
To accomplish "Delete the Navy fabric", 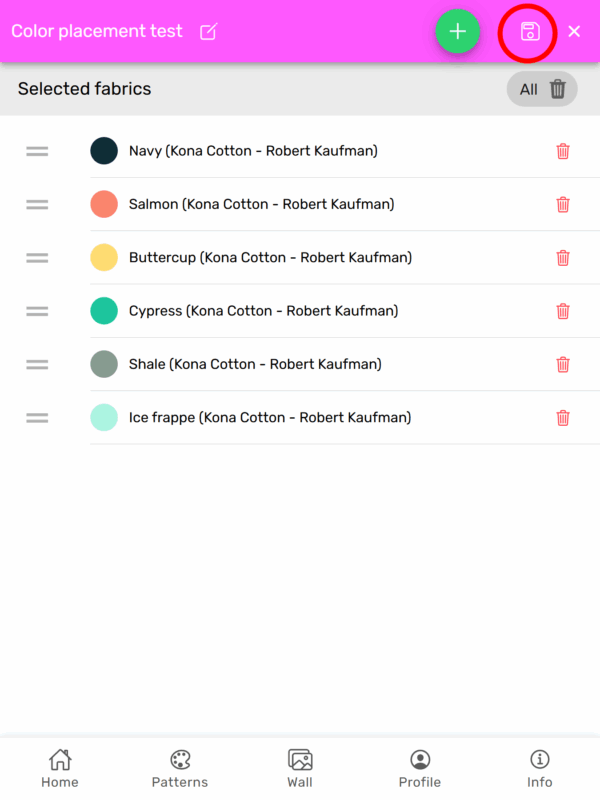I will click(563, 151).
